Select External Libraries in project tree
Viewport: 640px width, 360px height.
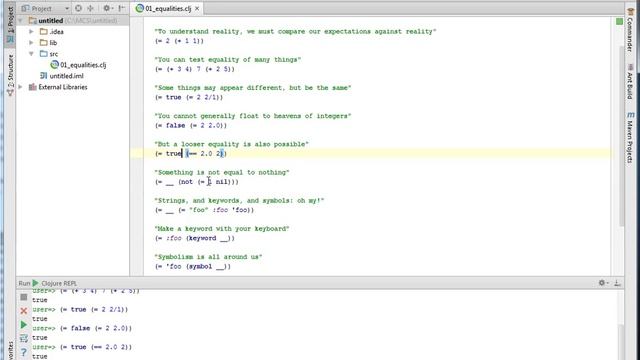coord(58,87)
